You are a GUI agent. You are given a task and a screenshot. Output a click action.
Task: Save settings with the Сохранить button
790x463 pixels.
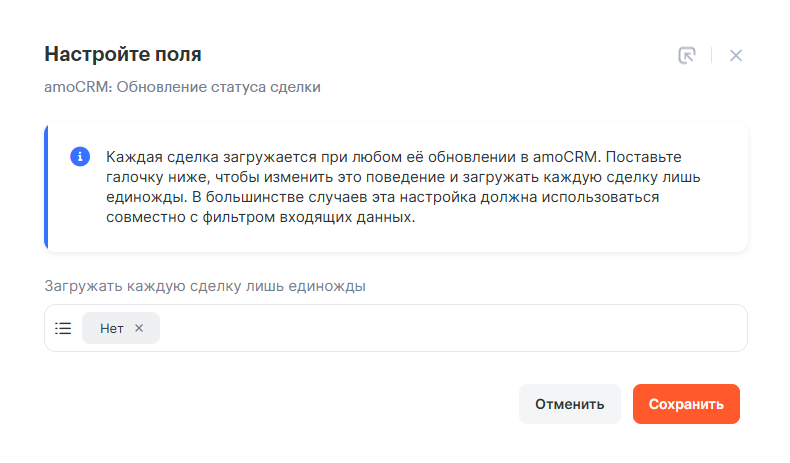pyautogui.click(x=686, y=404)
